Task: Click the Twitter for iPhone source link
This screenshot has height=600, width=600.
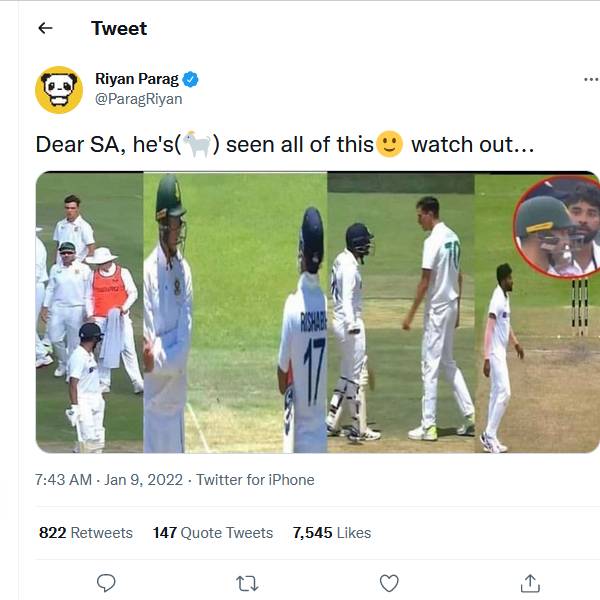Action: [255, 480]
